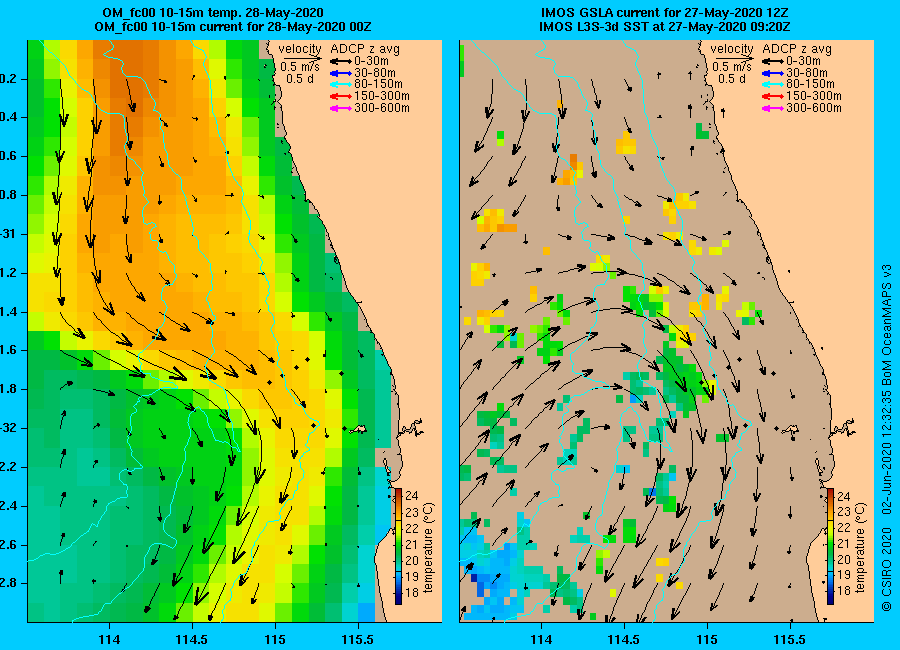This screenshot has width=900, height=650.
Task: Click longitude 114.5 label under right map
Action: 623,640
